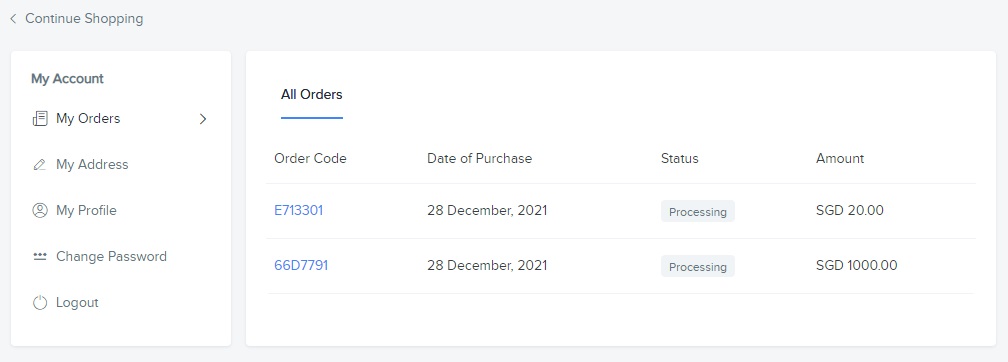1008x362 pixels.
Task: Click the dots icon for Change Password
Action: (x=40, y=256)
